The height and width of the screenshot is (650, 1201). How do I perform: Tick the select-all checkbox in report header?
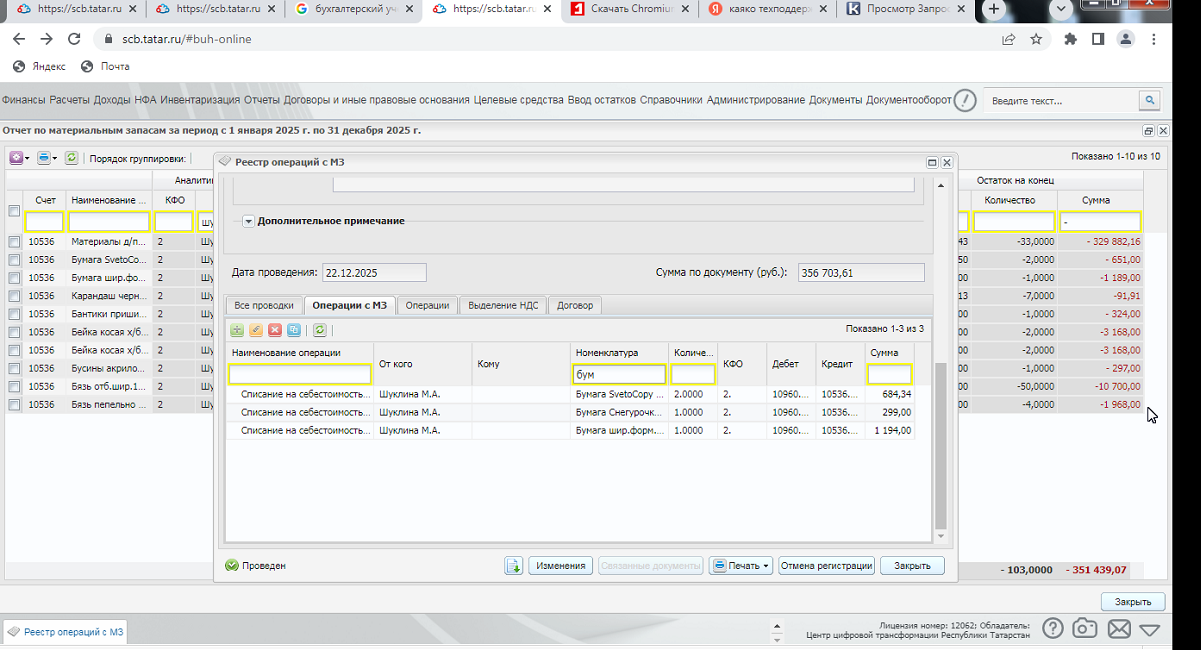tap(14, 211)
